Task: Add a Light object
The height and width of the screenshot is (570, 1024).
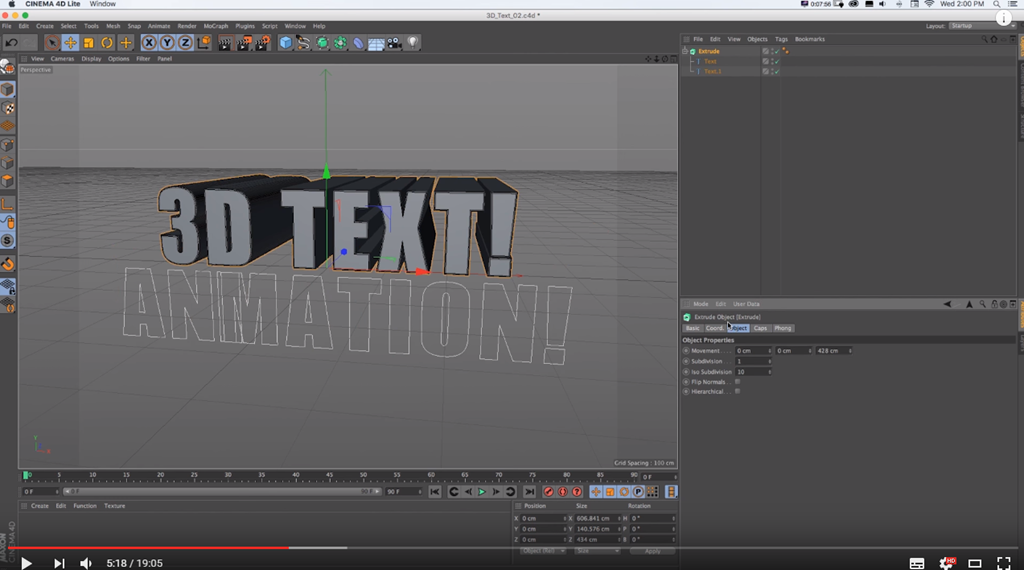Action: [413, 43]
